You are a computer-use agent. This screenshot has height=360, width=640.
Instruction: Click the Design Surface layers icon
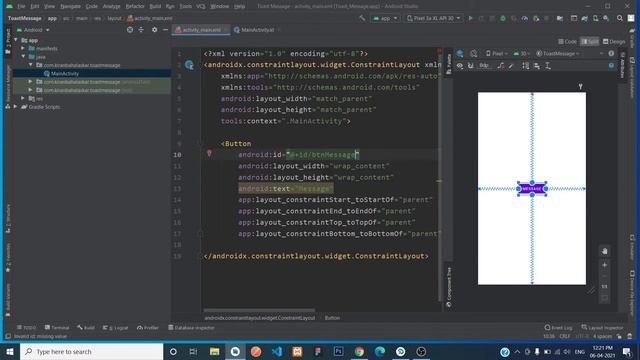coord(460,53)
